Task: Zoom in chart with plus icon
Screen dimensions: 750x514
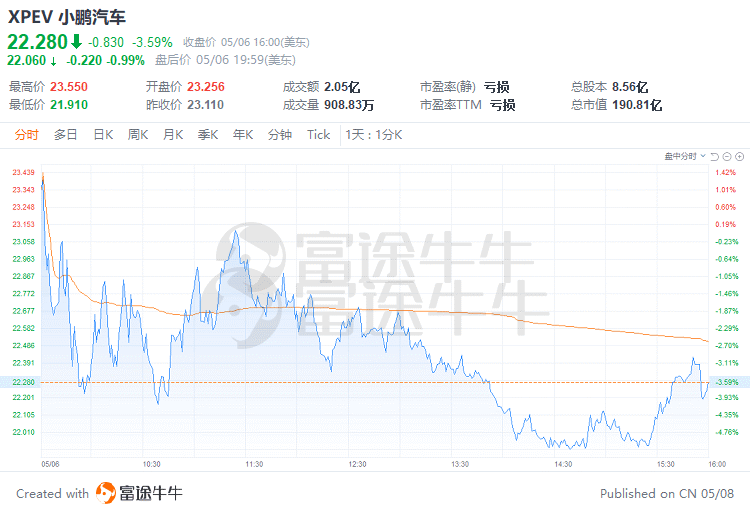Action: (739, 156)
